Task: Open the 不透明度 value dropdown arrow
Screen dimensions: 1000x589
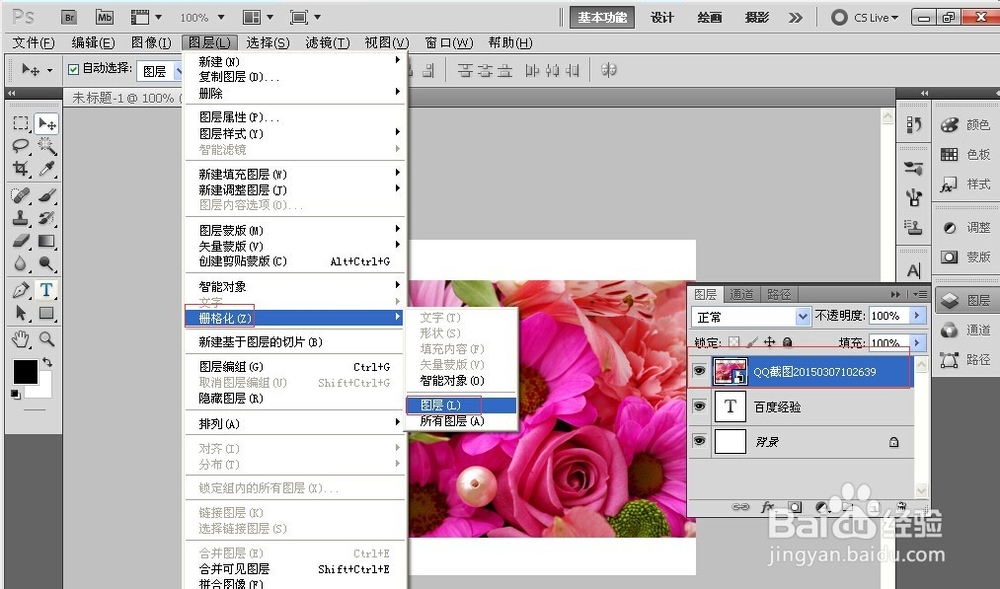Action: tap(917, 317)
